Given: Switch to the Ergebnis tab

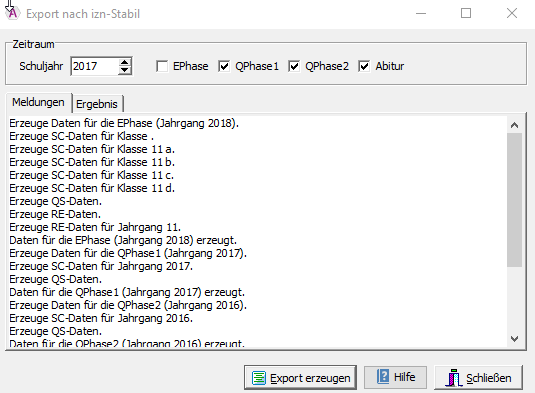Looking at the screenshot, I should pyautogui.click(x=97, y=104).
